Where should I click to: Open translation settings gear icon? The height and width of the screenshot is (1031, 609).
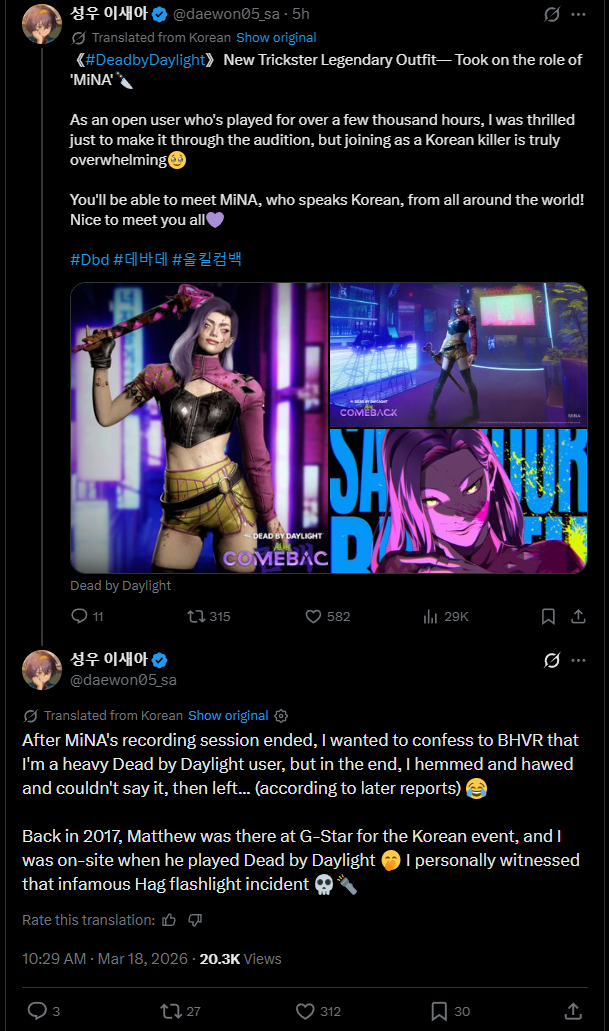point(281,715)
